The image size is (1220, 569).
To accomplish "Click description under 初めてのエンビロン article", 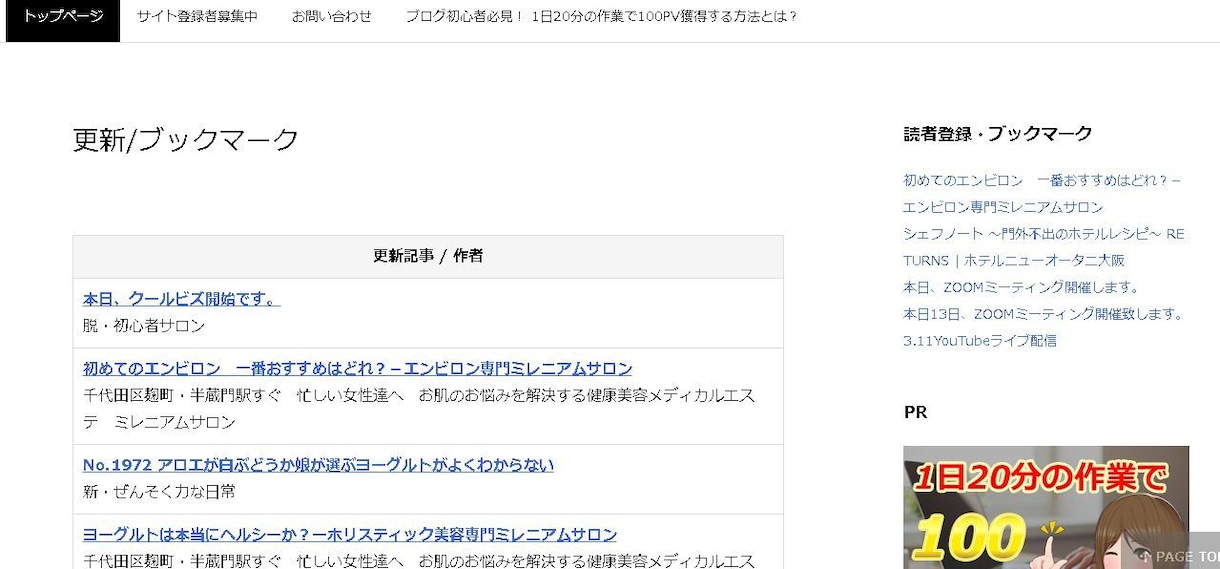I will (419, 409).
